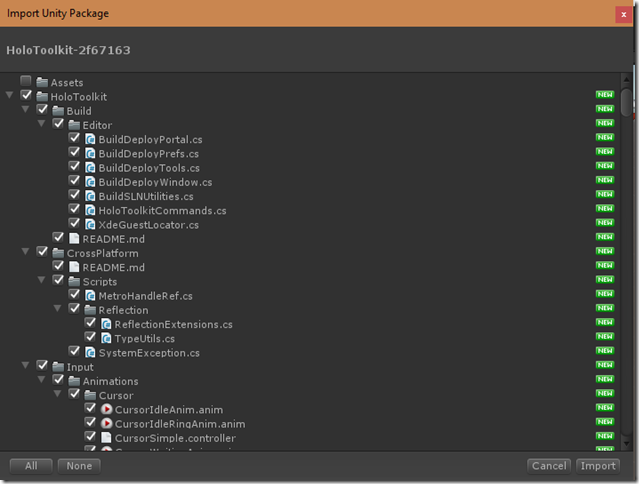Close the Import Unity Package dialog
This screenshot has height=484, width=639.
(624, 15)
